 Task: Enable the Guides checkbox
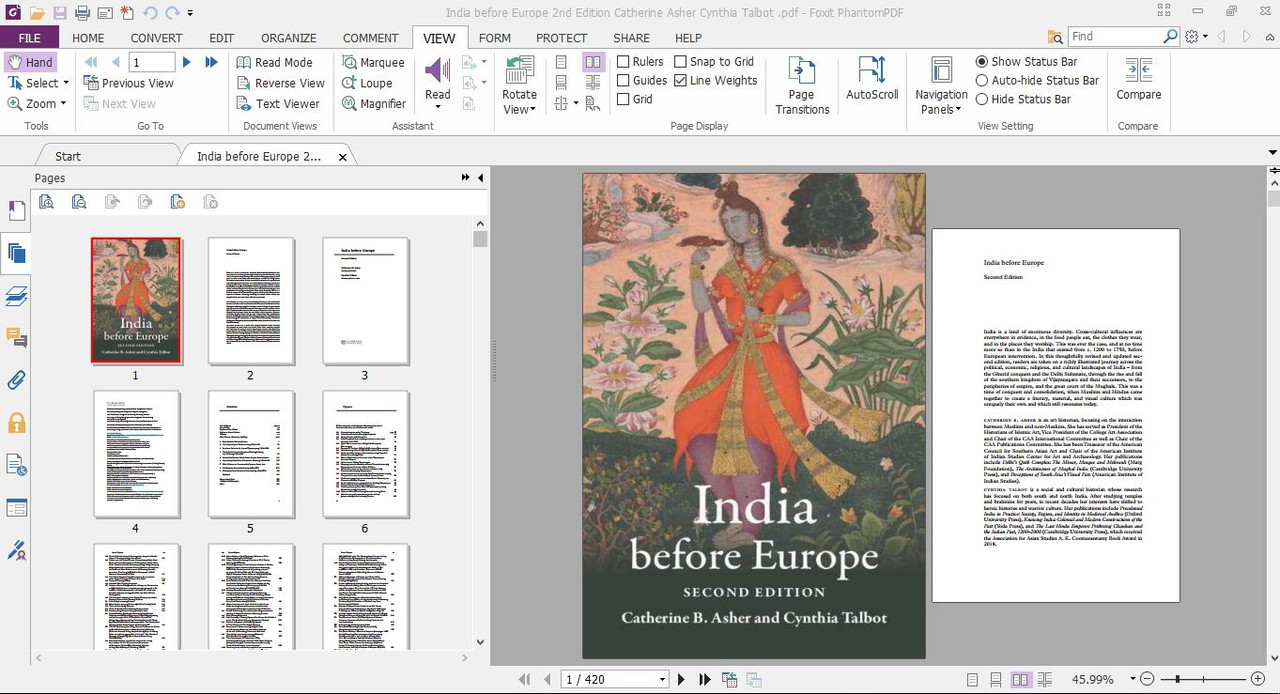(623, 80)
